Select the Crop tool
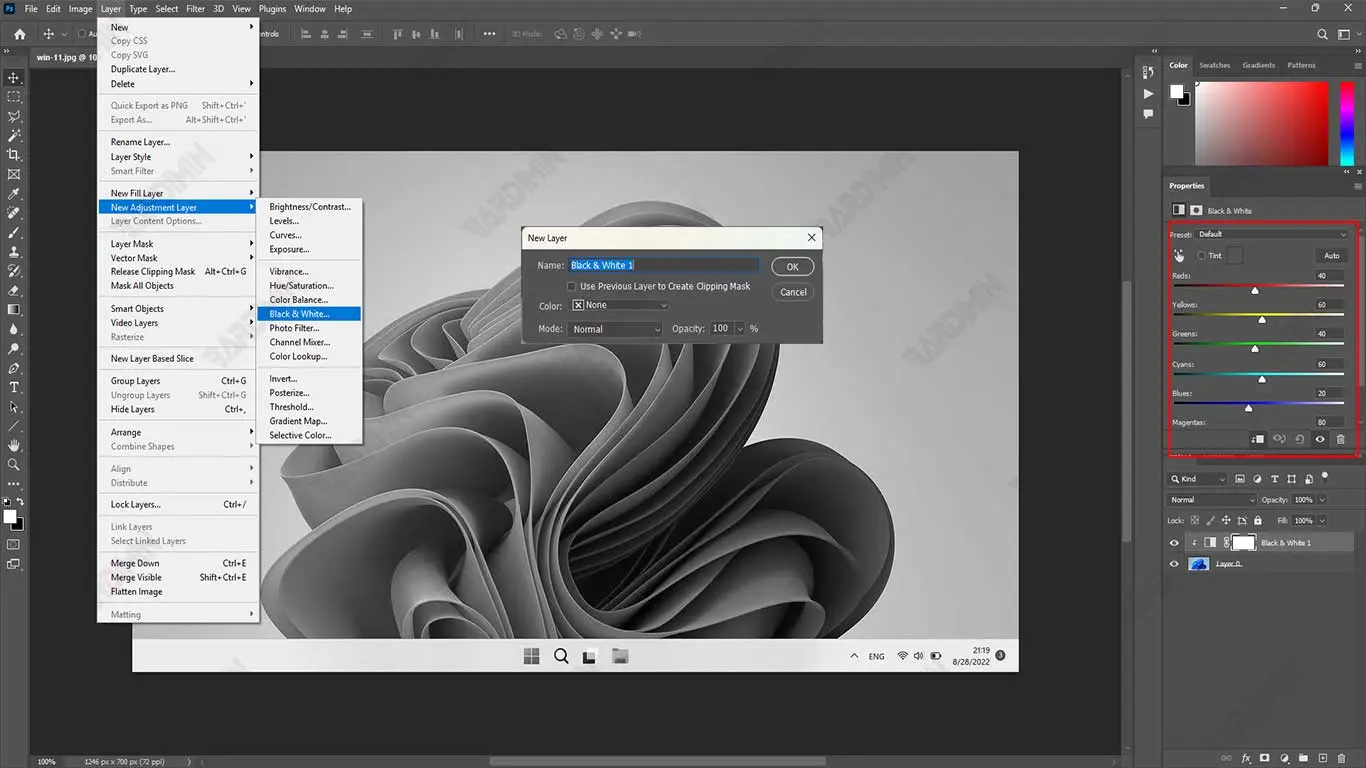 click(x=14, y=155)
